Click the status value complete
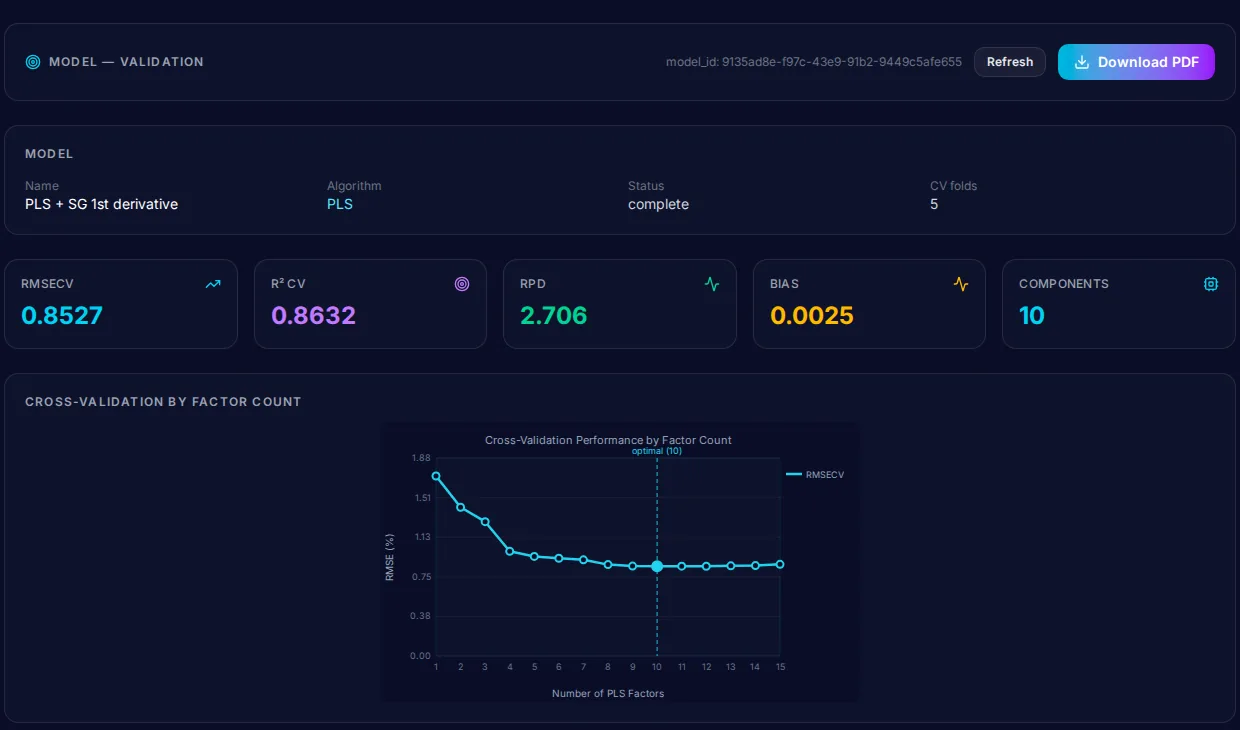The image size is (1240, 730). coord(658,204)
